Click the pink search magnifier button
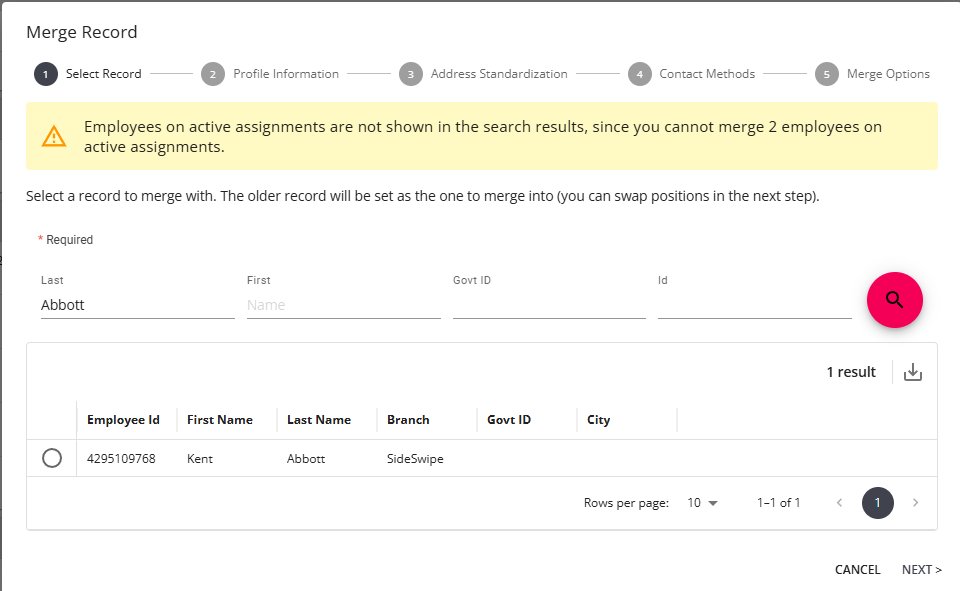The height and width of the screenshot is (591, 960). pyautogui.click(x=894, y=300)
